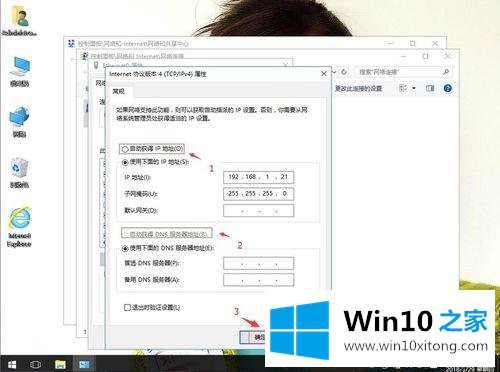500x372 pixels.
Task: Select the Control Panel taskbar button
Action: tap(84, 364)
